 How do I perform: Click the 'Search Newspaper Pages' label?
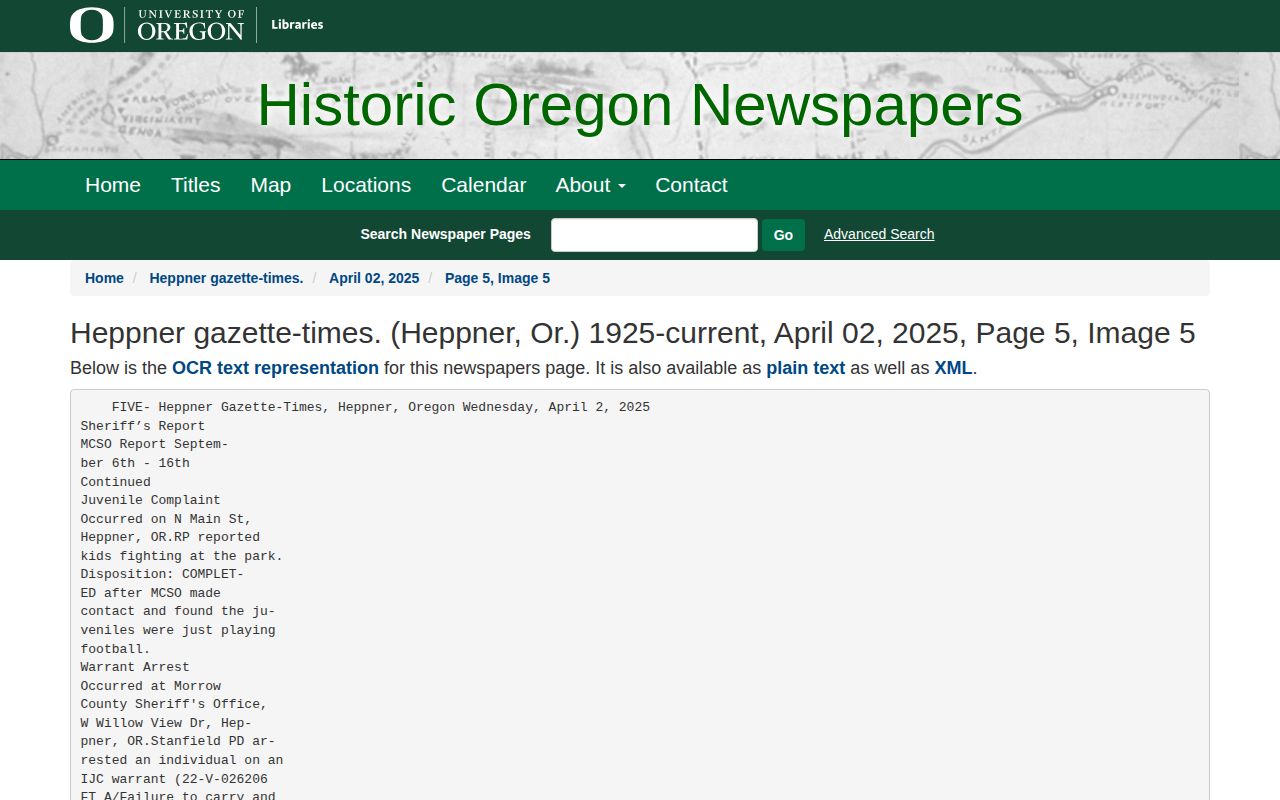click(x=445, y=234)
